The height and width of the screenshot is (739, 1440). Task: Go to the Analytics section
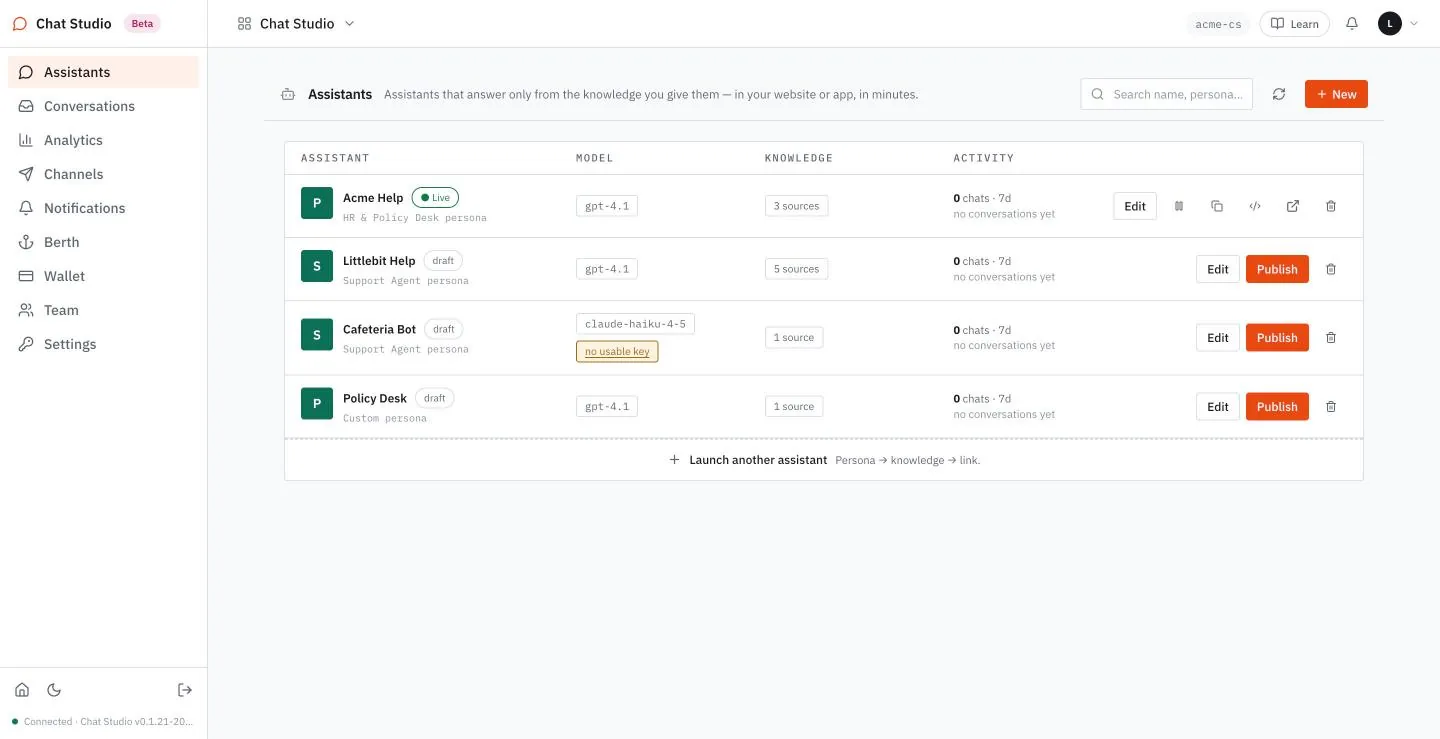point(104,140)
